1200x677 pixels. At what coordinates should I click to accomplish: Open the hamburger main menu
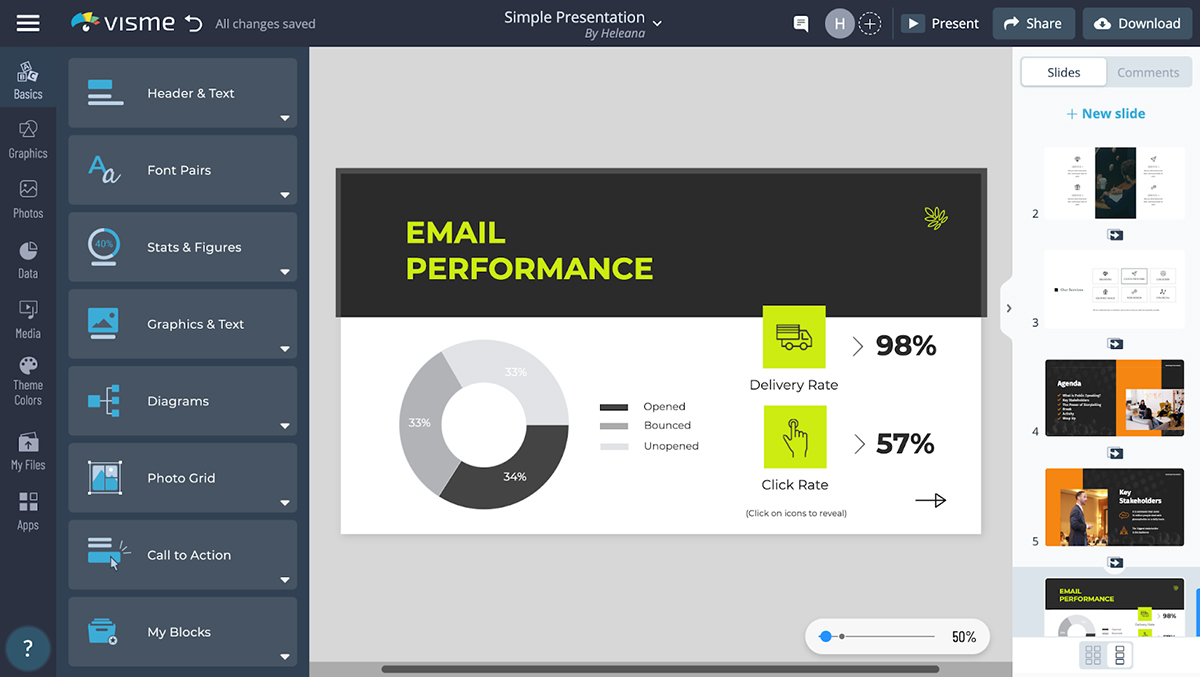(x=28, y=23)
